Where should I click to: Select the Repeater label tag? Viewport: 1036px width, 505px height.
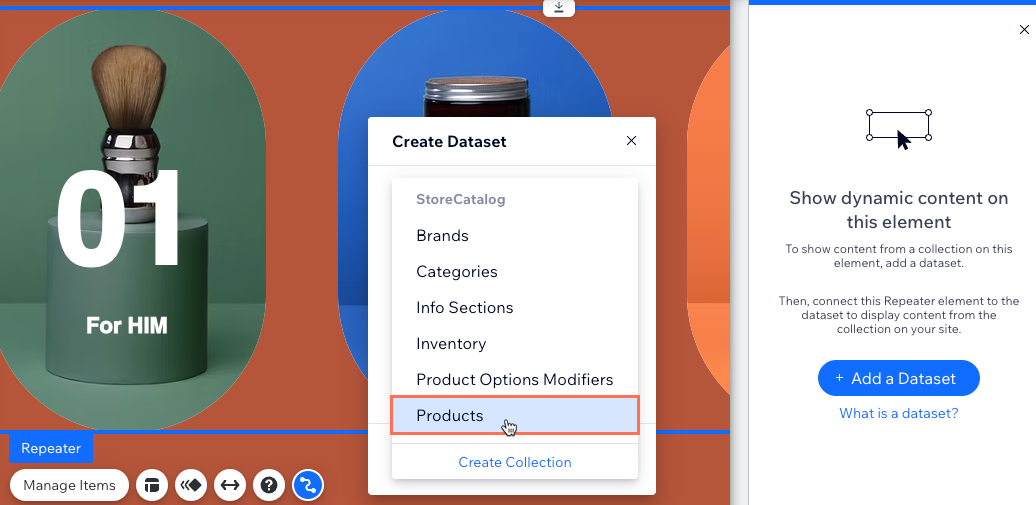tap(51, 448)
